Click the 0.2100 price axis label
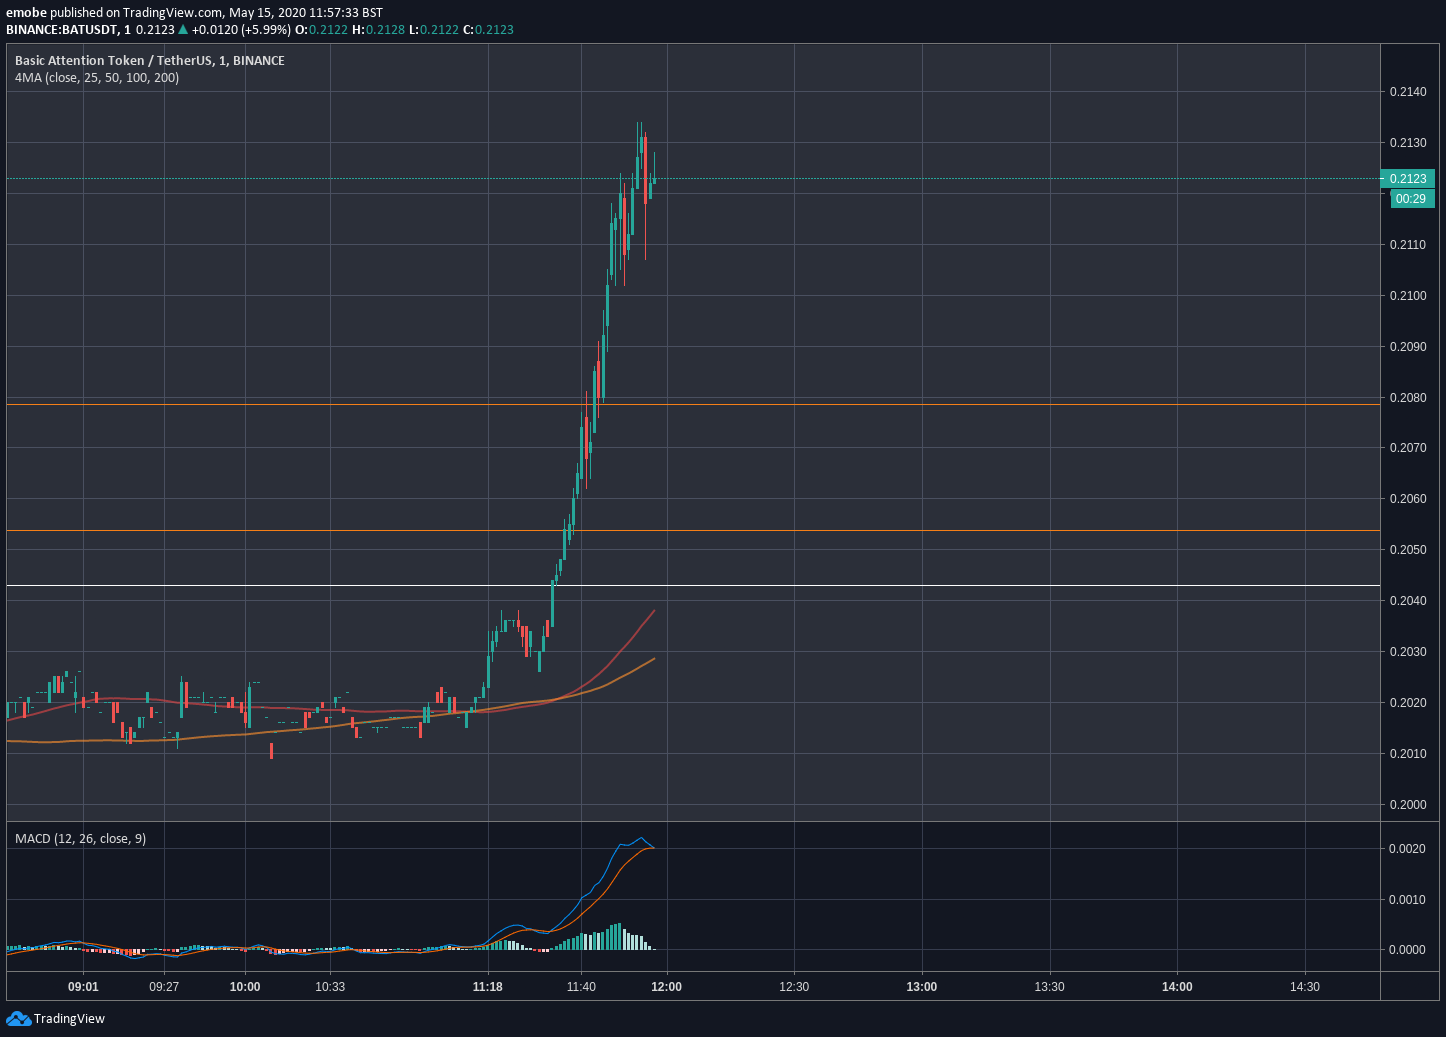This screenshot has width=1446, height=1037. click(x=1408, y=296)
